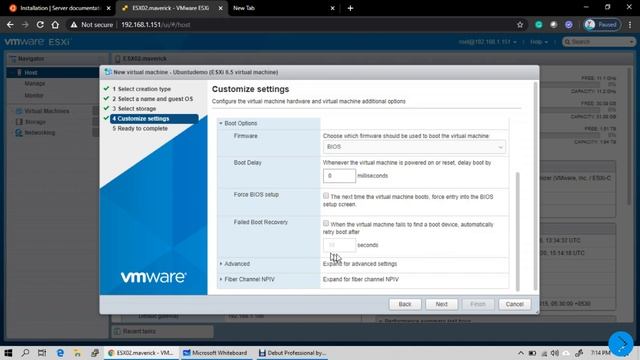Click the ESXi search box
Viewport: 640px width, 360px height.
599,42
